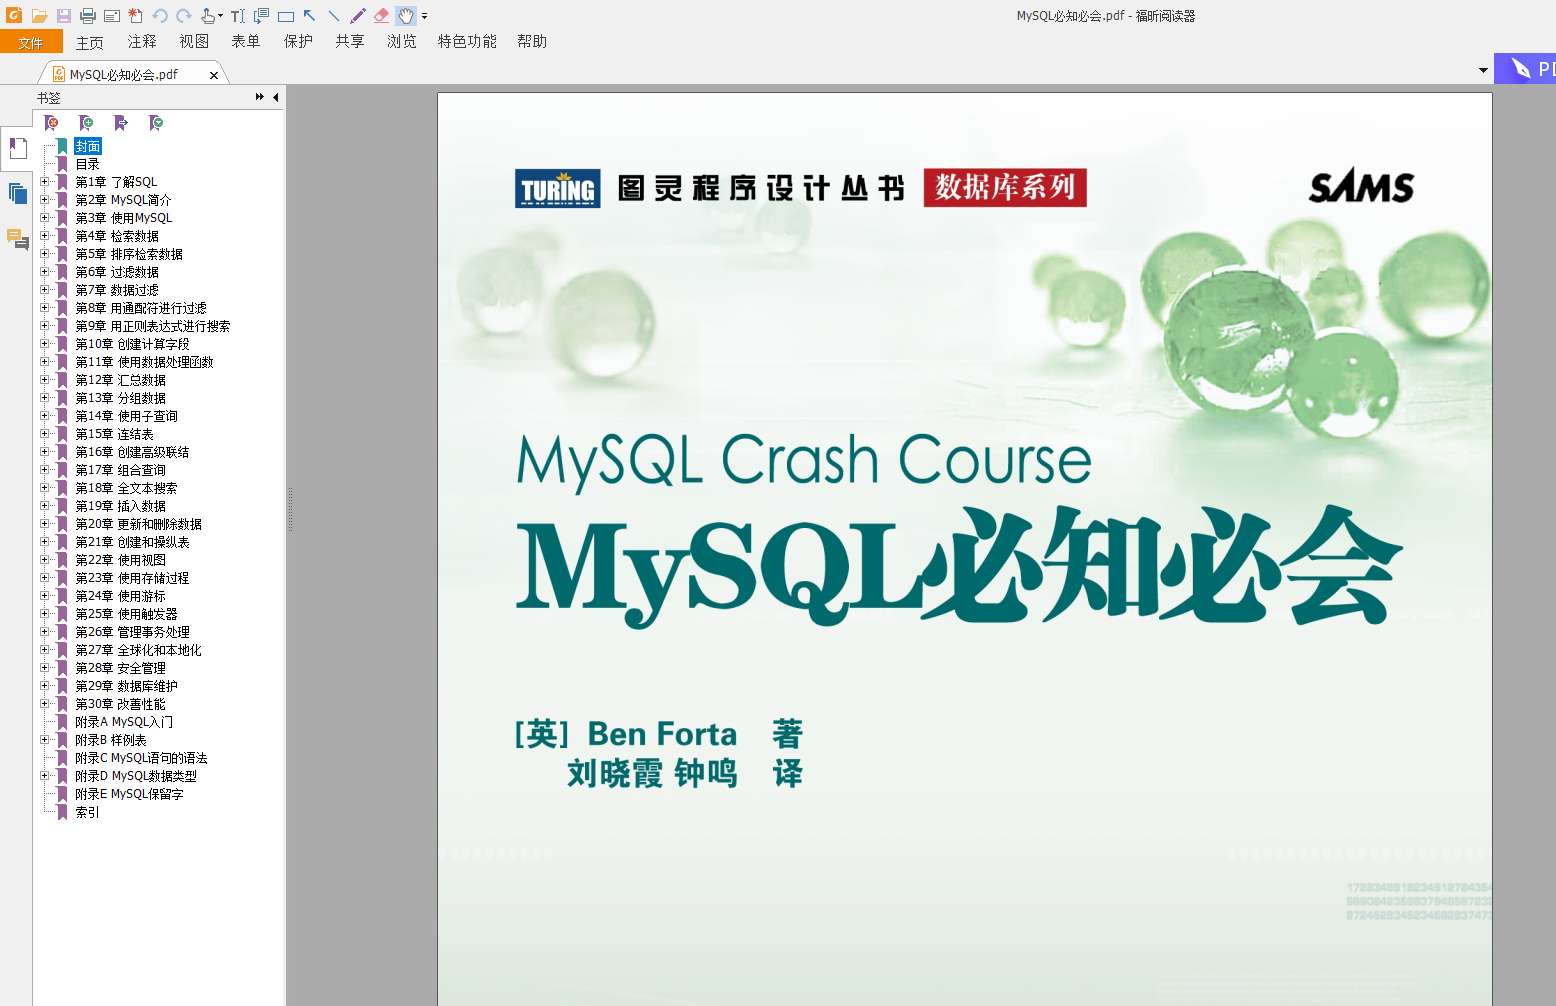Screen dimensions: 1556x1006
Task: Close the MySQL必知必会.pdf tab
Action: point(214,75)
